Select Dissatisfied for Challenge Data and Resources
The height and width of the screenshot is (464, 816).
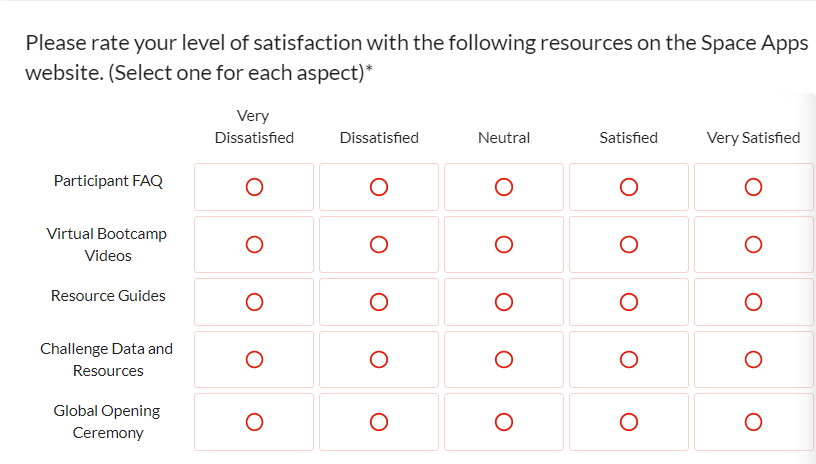click(378, 359)
